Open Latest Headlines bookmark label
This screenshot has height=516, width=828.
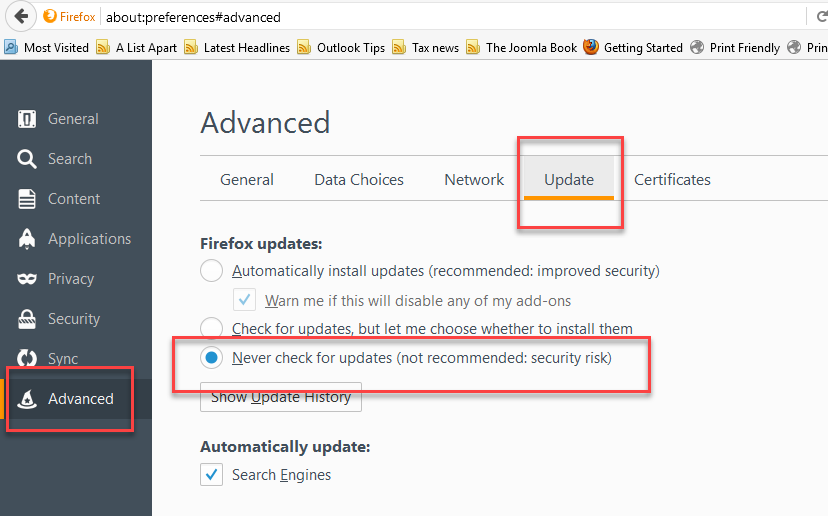click(247, 48)
